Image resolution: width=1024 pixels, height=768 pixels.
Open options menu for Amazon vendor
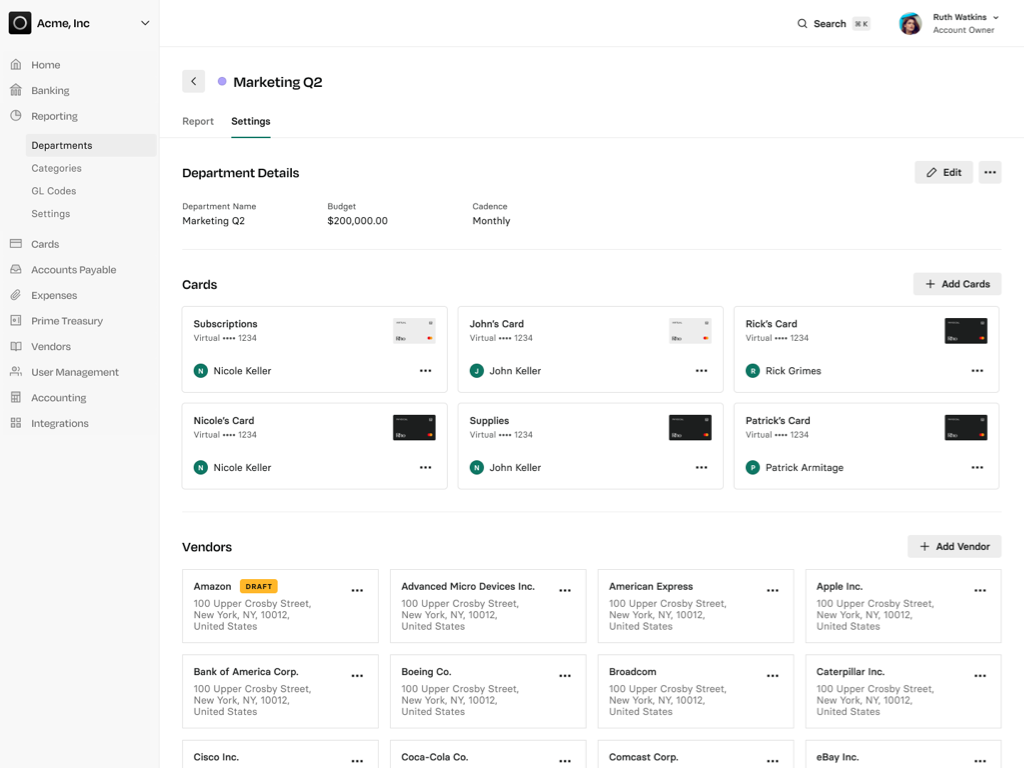coord(357,590)
